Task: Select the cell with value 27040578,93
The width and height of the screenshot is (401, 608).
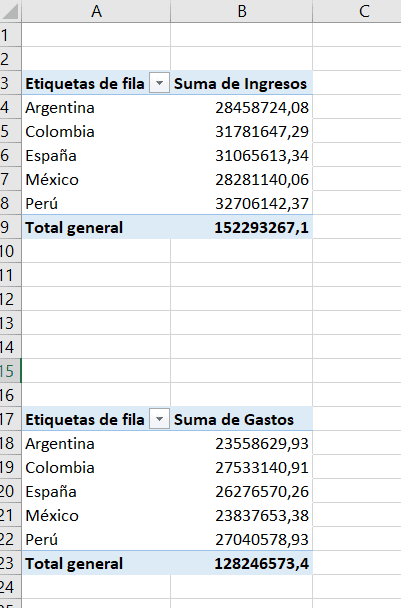Action: (x=242, y=540)
